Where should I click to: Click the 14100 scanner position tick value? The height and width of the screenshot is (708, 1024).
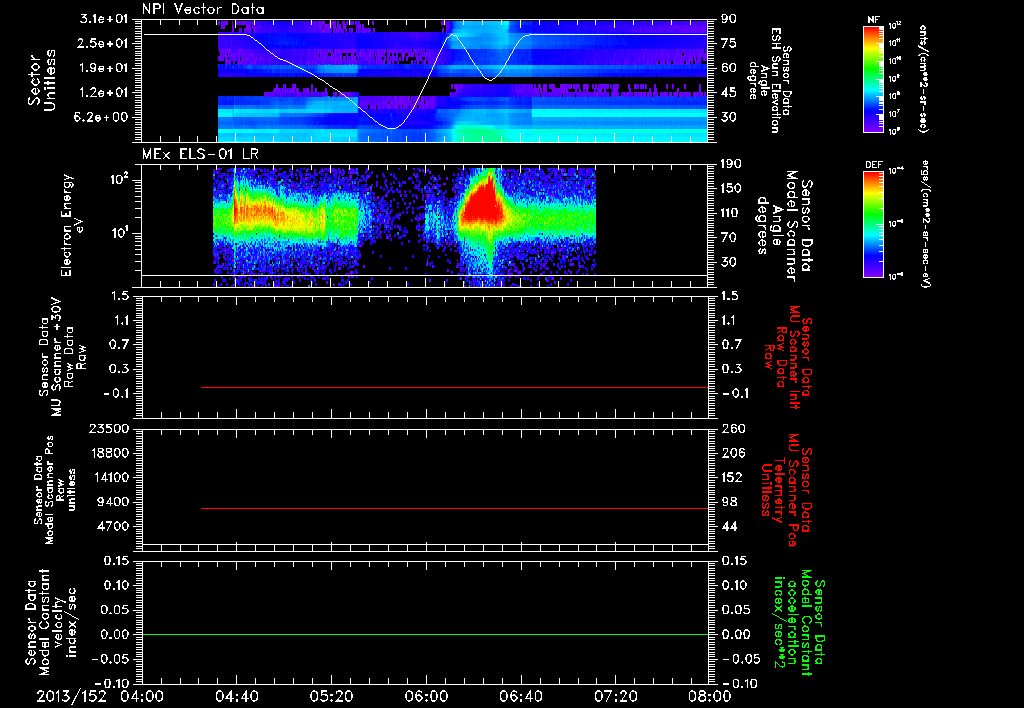coord(110,477)
